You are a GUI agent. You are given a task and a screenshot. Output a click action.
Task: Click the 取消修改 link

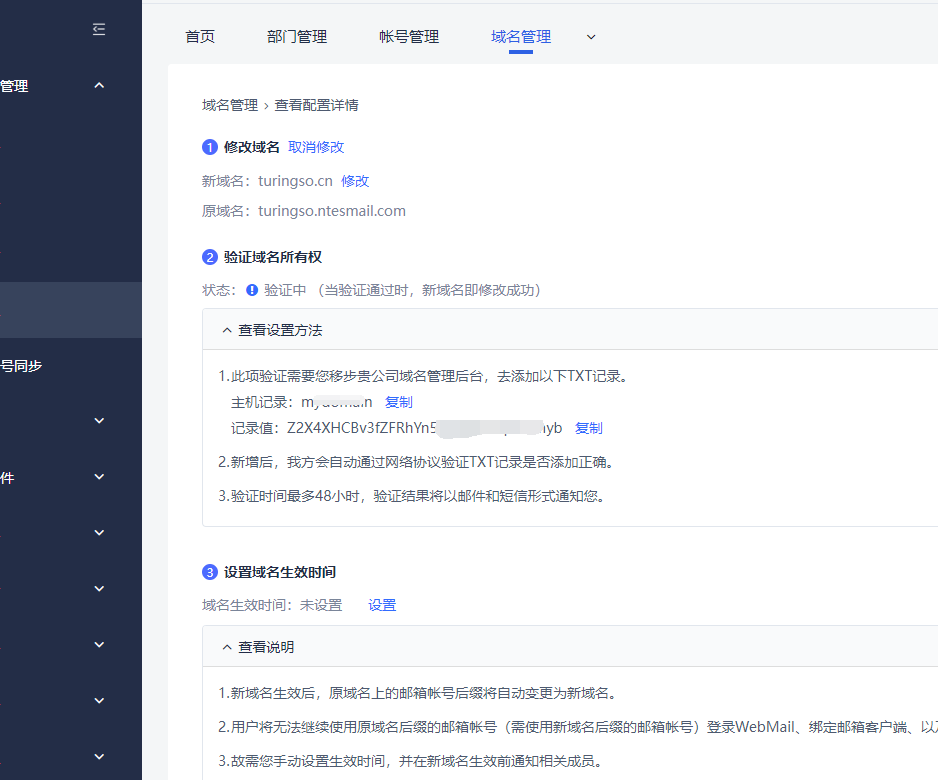(x=316, y=147)
